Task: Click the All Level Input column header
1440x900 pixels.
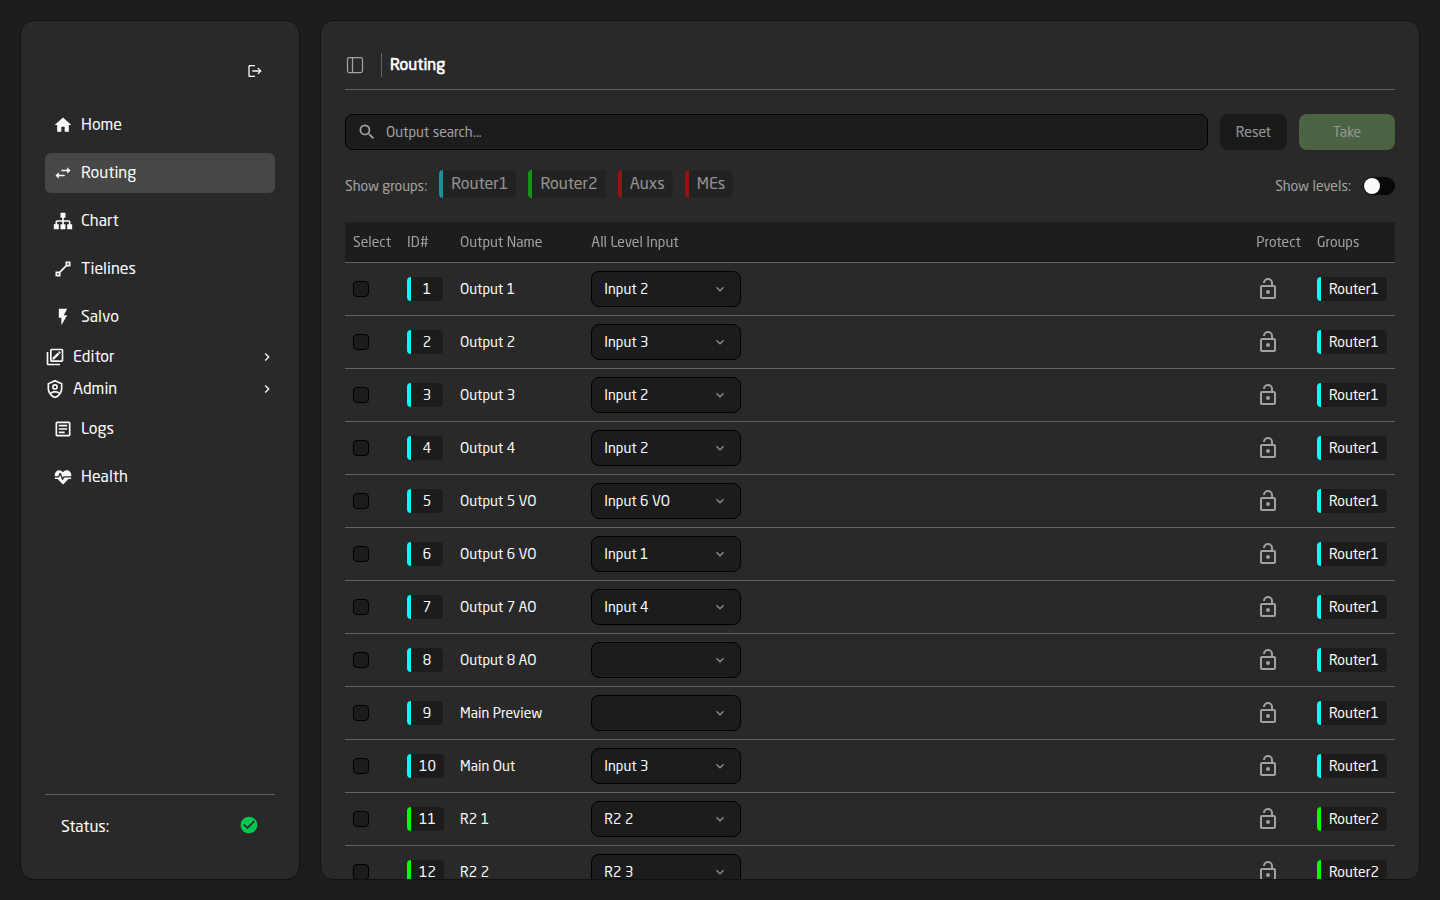Action: (635, 242)
